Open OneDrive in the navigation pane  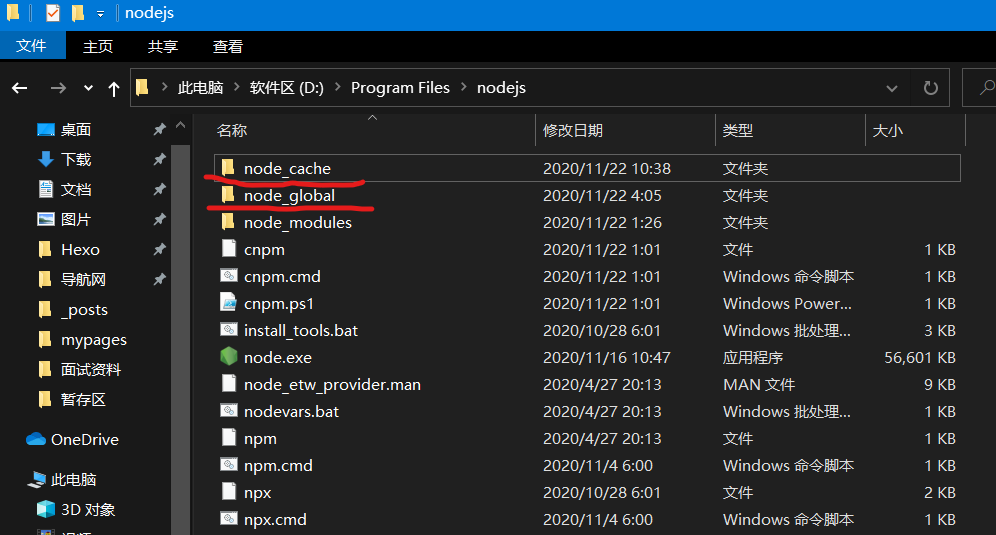pyautogui.click(x=84, y=439)
